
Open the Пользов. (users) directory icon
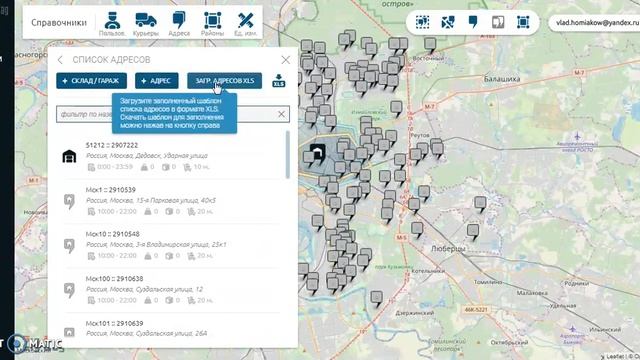112,24
